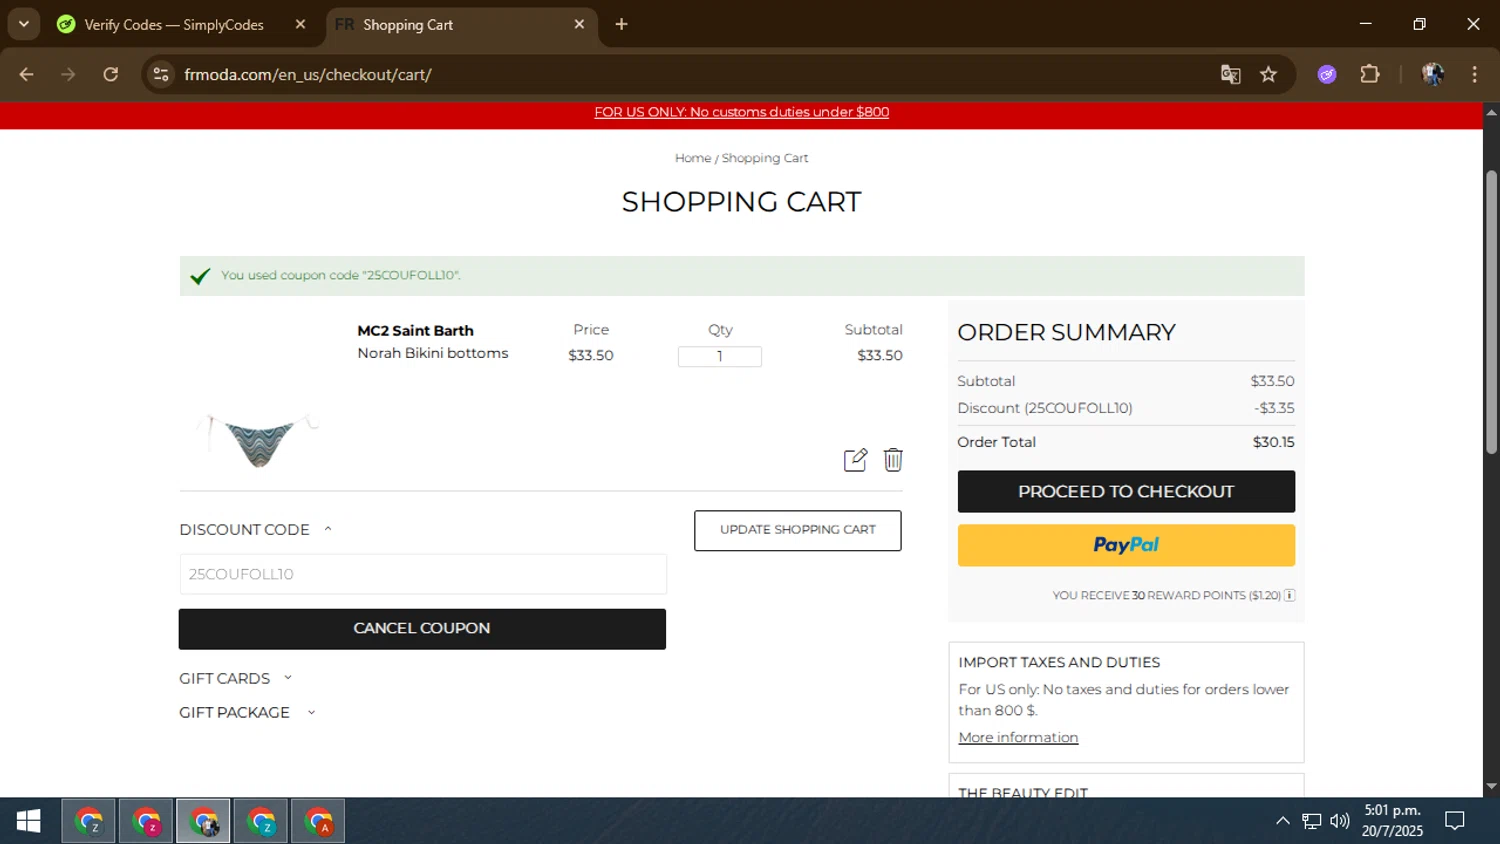The height and width of the screenshot is (844, 1500).
Task: Go forward with the forward arrow
Action: click(x=68, y=75)
